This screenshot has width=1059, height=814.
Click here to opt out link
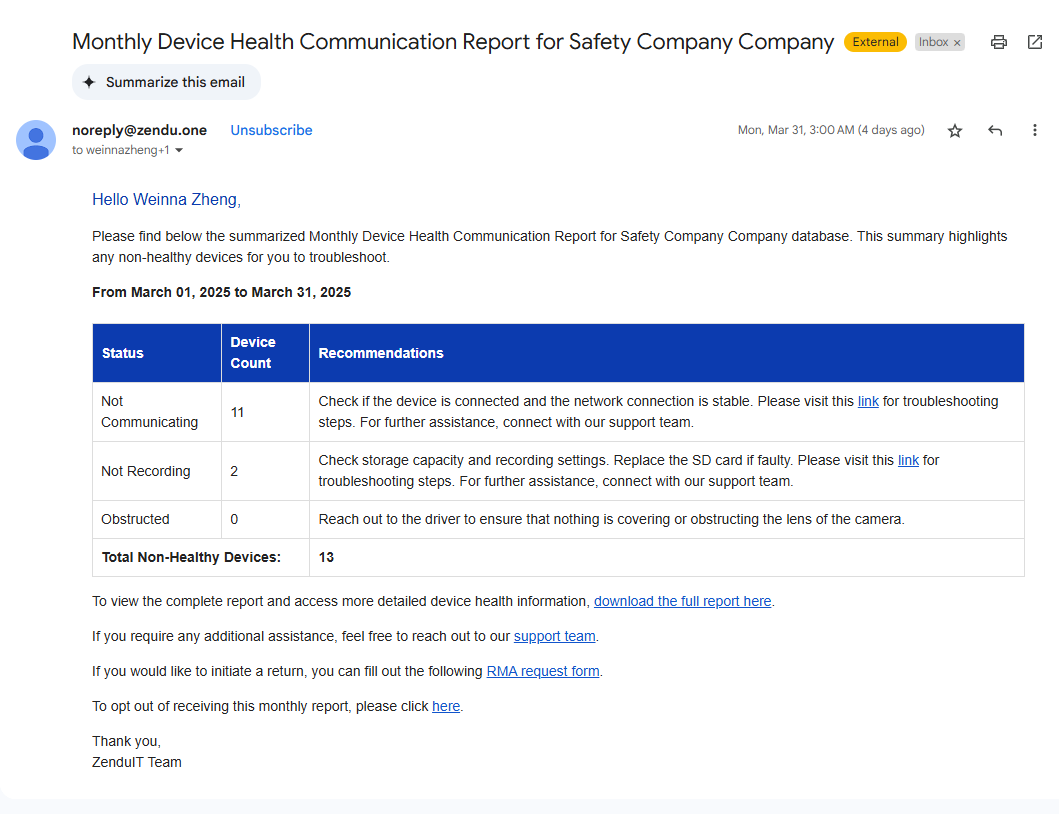446,706
